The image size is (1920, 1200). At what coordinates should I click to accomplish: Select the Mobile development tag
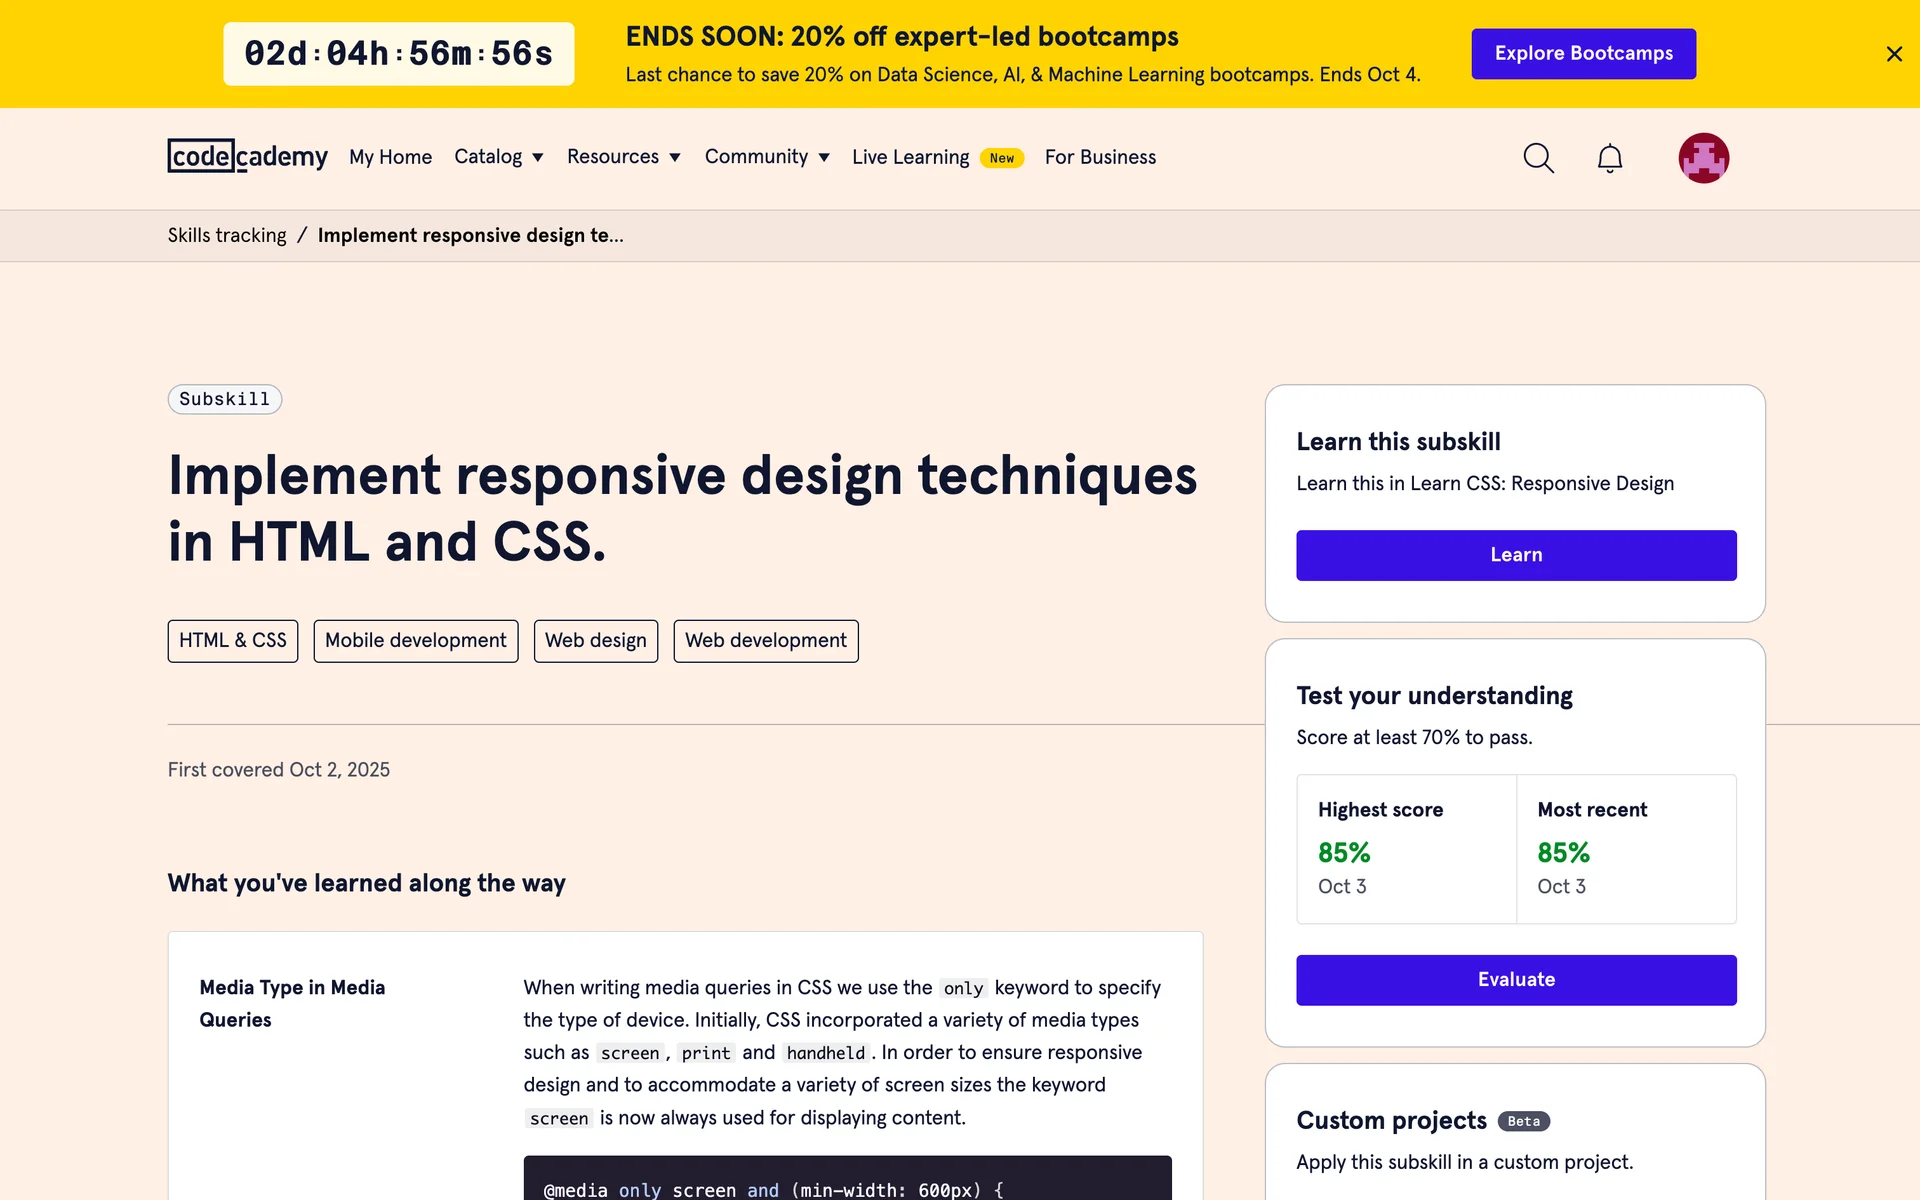tap(415, 641)
